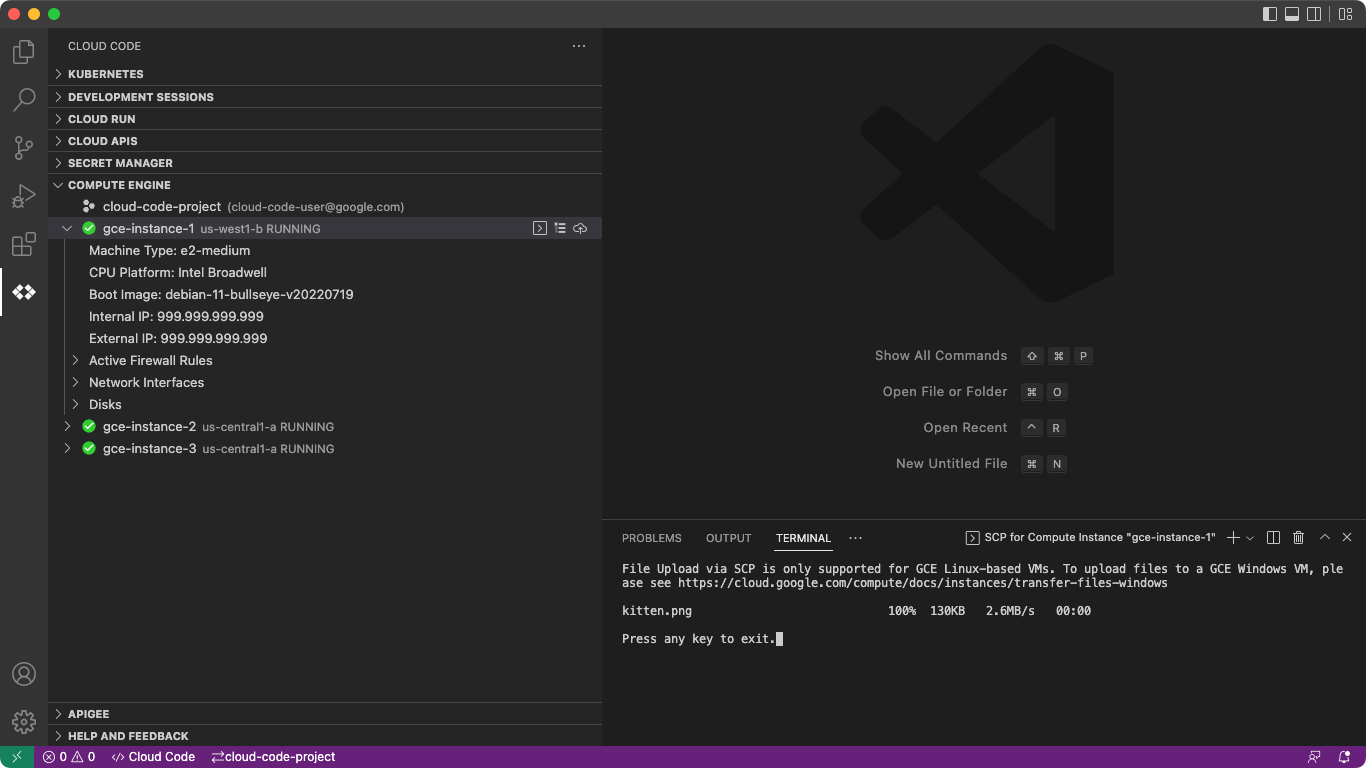The width and height of the screenshot is (1366, 768).
Task: Collapse the gce-instance-1 tree node
Action: 67,229
